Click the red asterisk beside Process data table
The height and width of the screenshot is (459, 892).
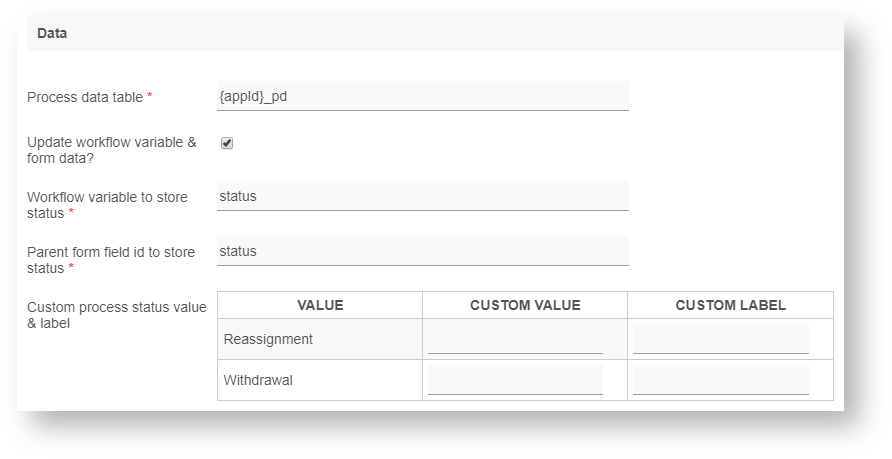[x=150, y=96]
